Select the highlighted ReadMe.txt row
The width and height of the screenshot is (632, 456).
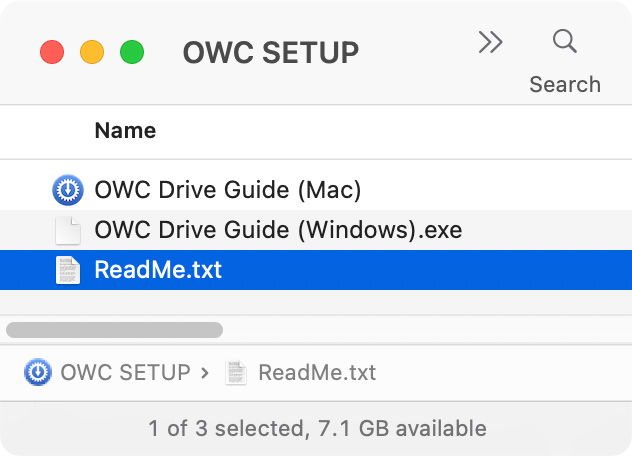click(316, 270)
